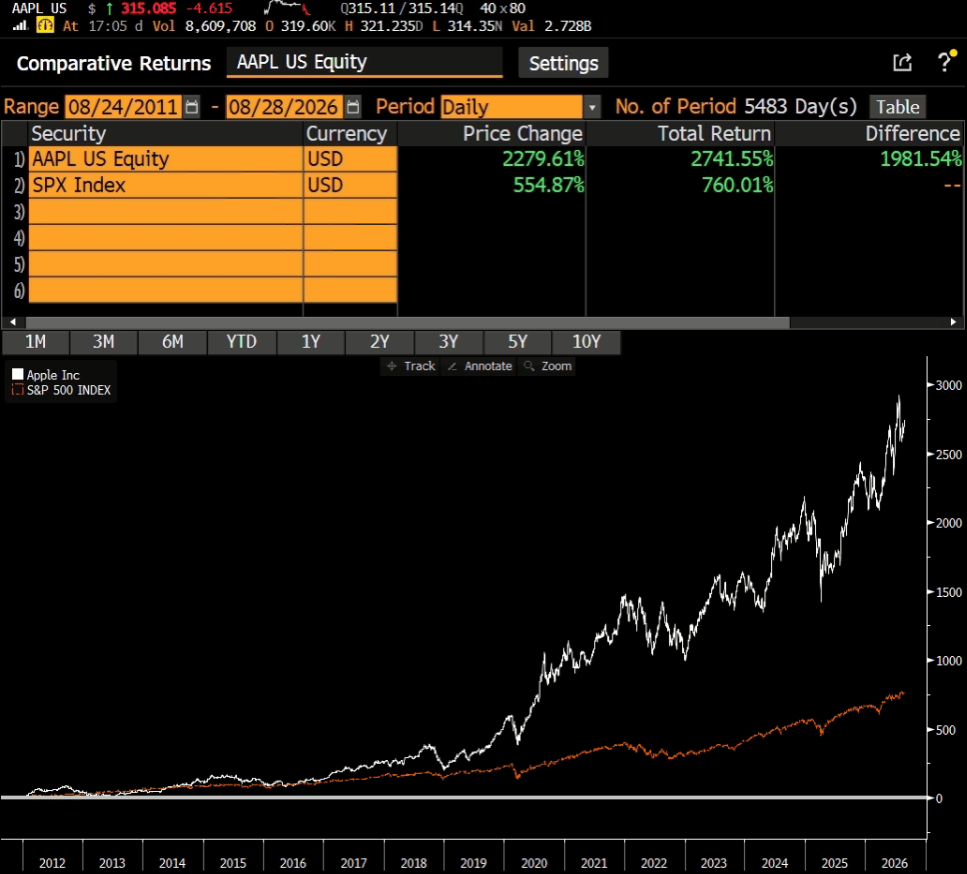Click the signal bars icon
The image size is (967, 874).
20,25
